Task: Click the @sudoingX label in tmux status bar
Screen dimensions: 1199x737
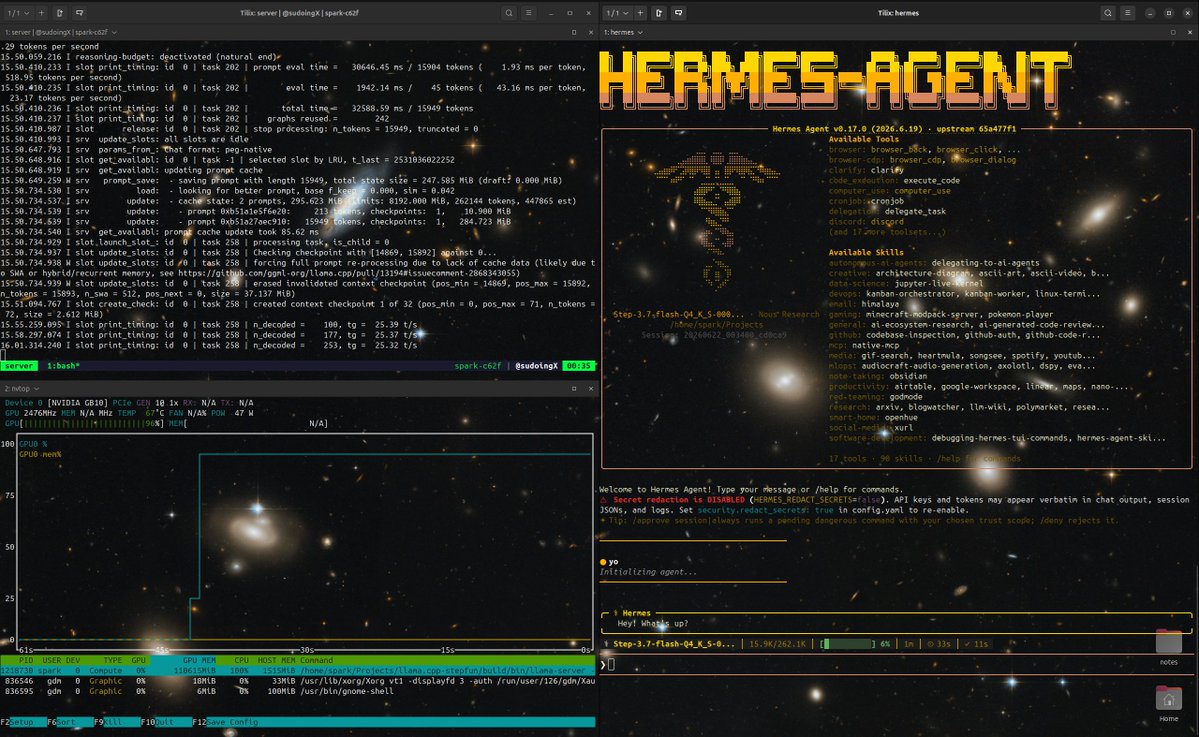Action: [x=536, y=365]
